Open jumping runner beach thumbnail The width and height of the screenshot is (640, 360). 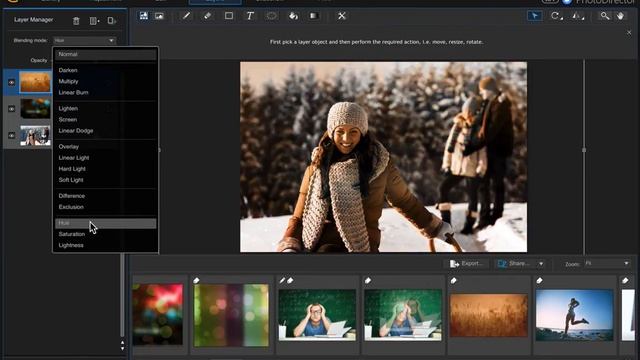(574, 315)
